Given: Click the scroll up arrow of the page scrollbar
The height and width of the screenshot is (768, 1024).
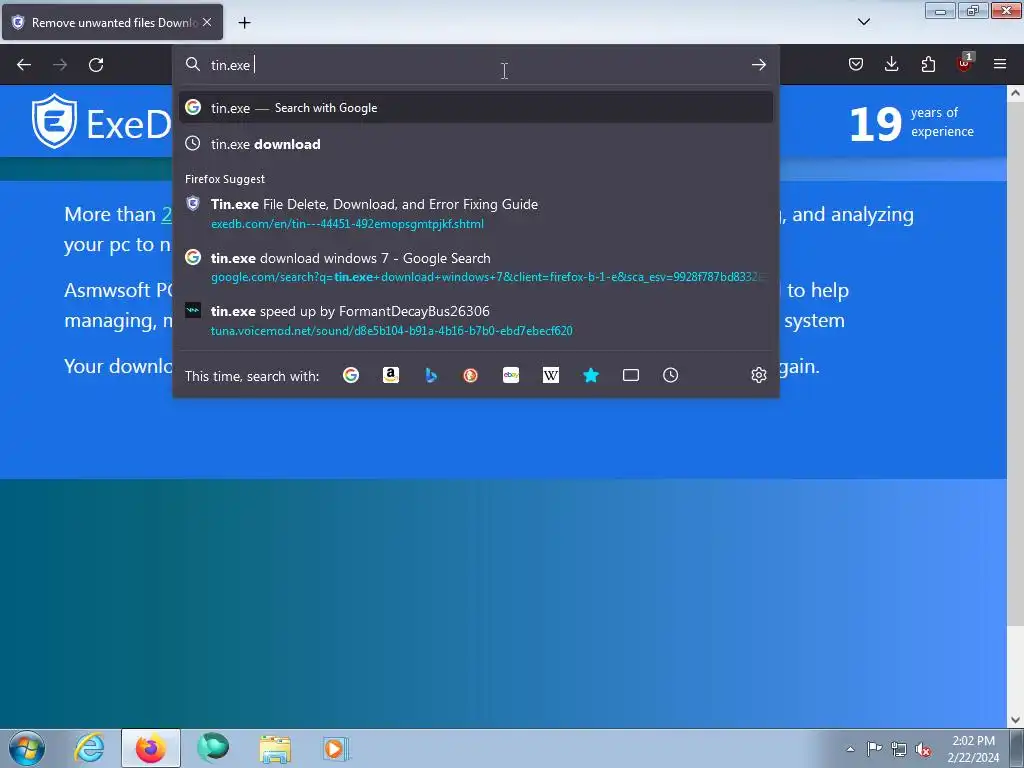Looking at the screenshot, I should [x=1015, y=93].
